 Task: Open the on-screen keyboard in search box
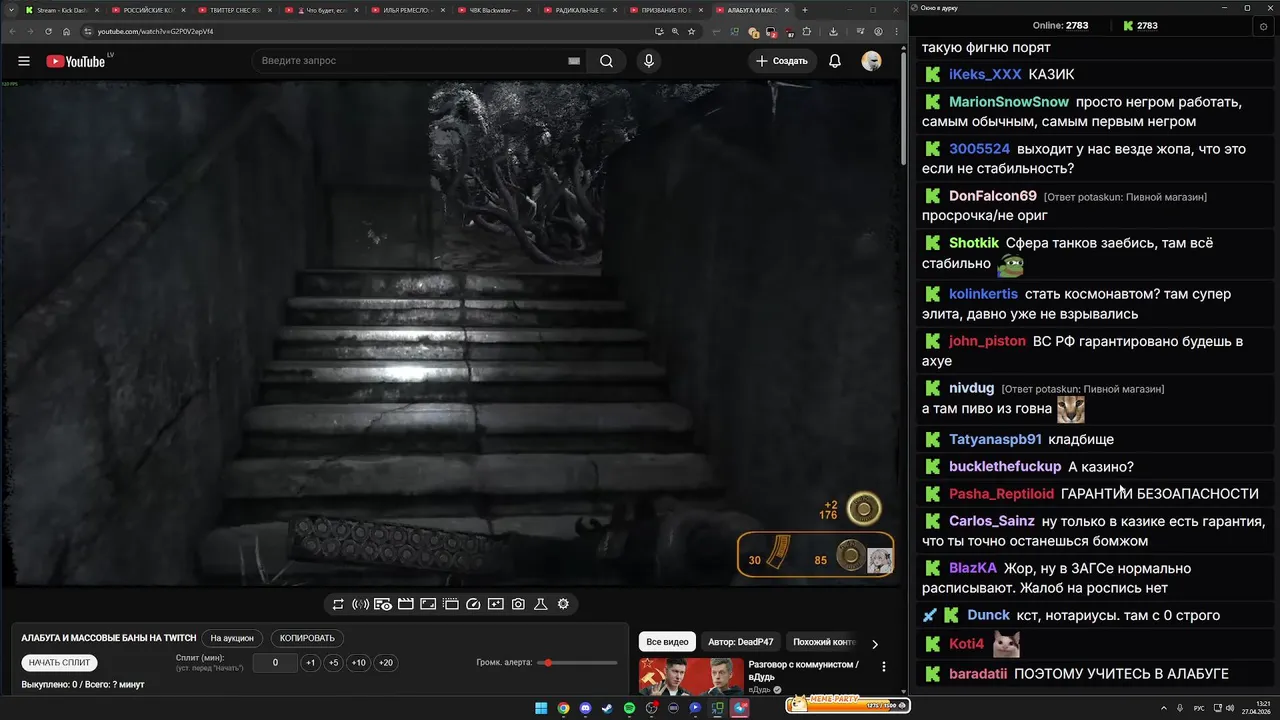574,61
